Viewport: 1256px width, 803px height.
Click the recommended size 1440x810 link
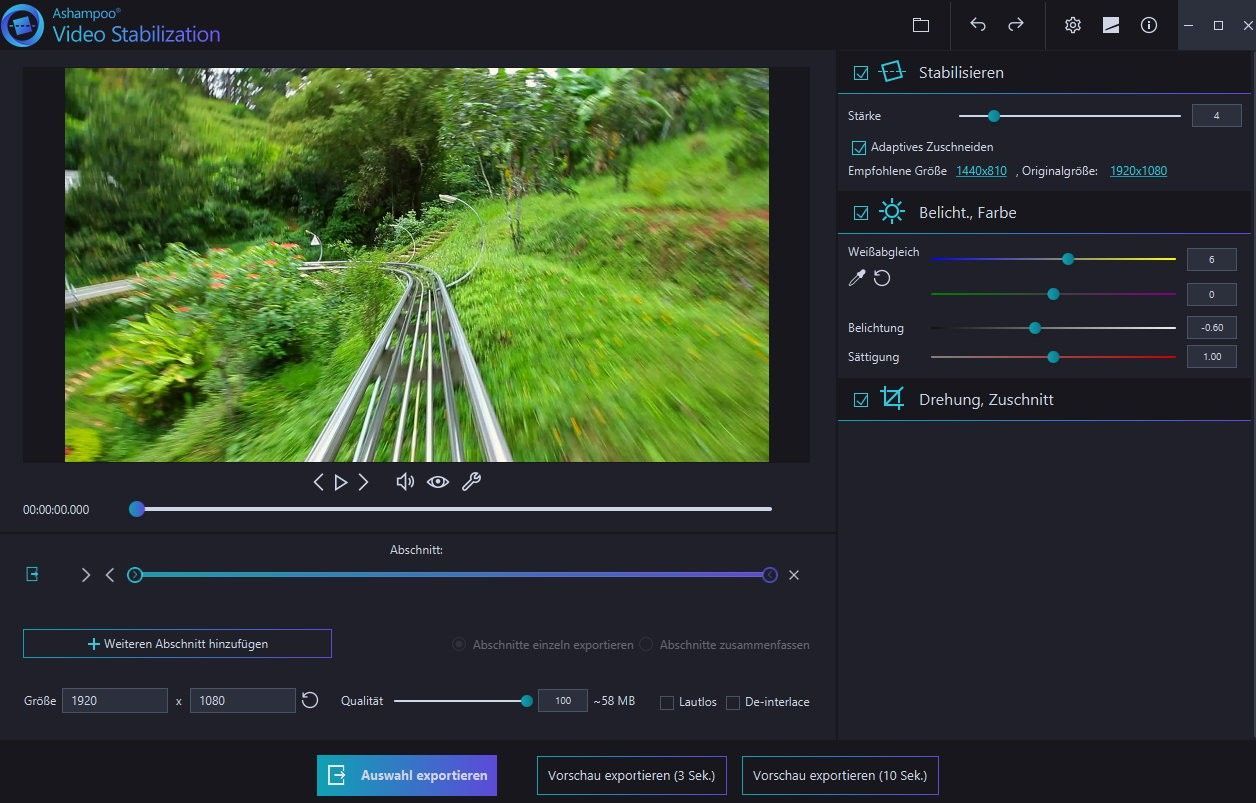pyautogui.click(x=981, y=171)
